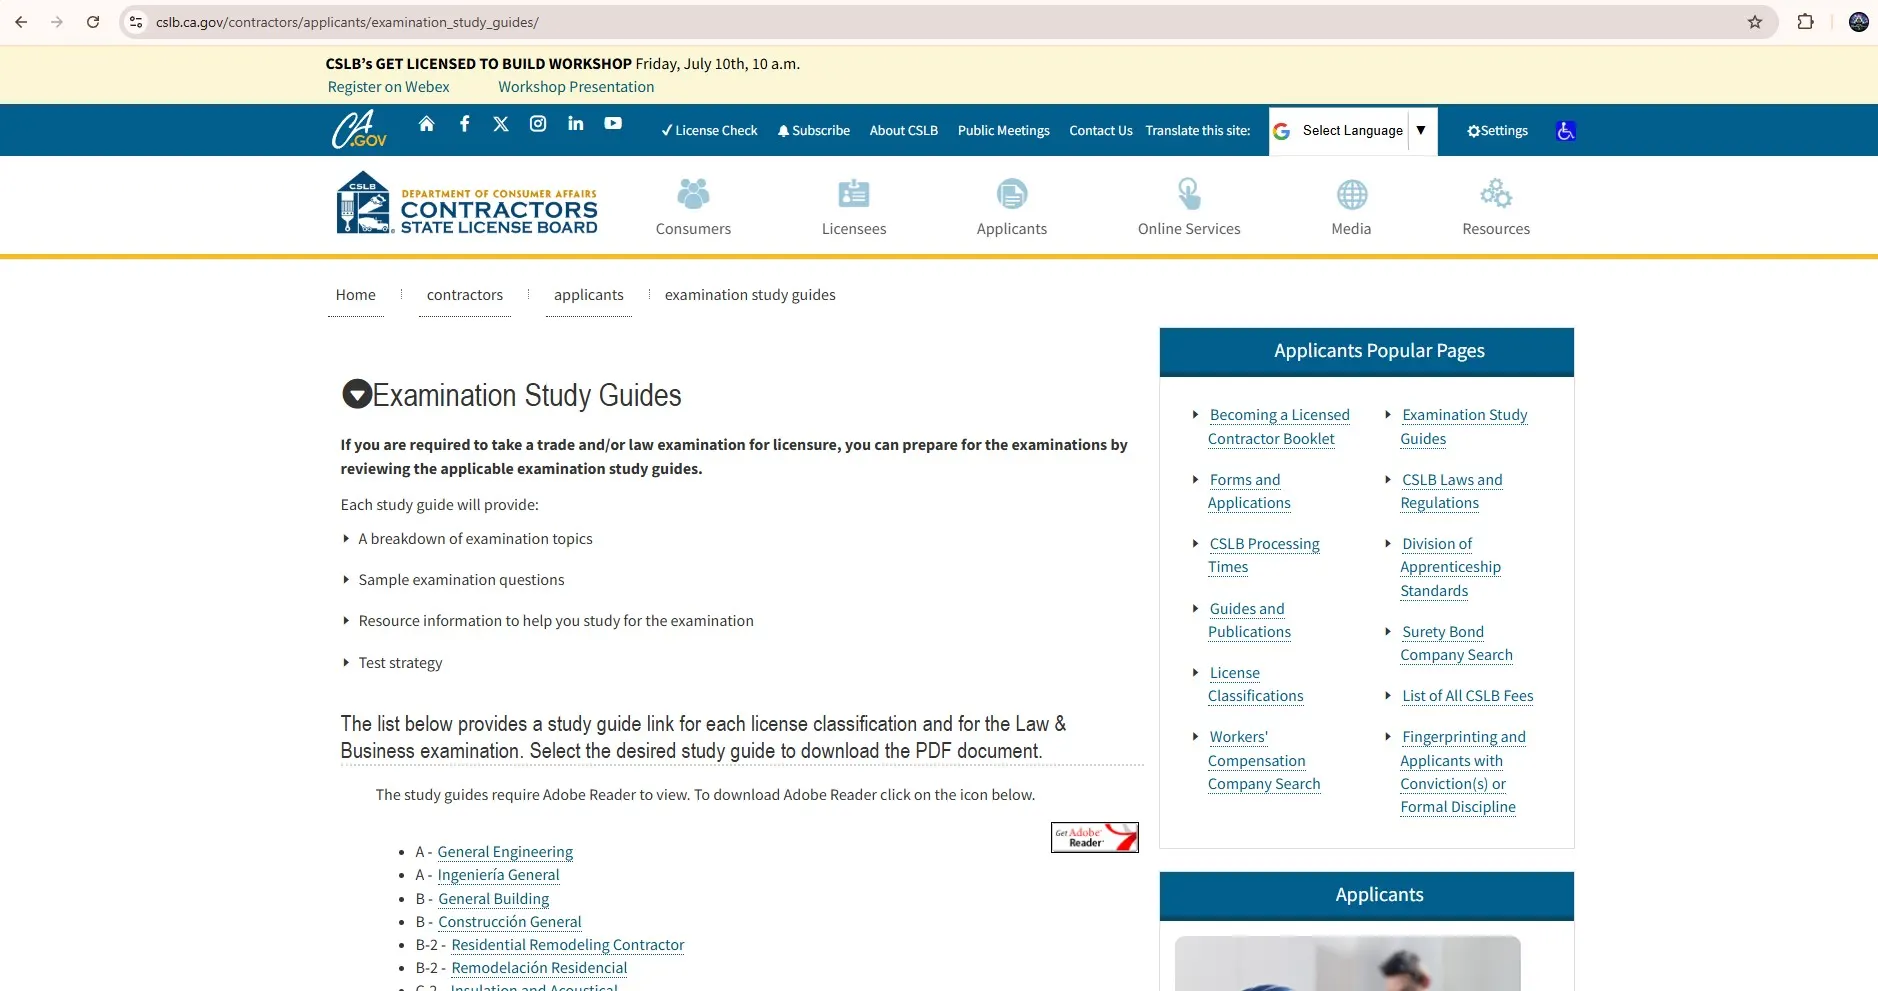
Task: Bookmark this page with the star
Action: click(1755, 22)
